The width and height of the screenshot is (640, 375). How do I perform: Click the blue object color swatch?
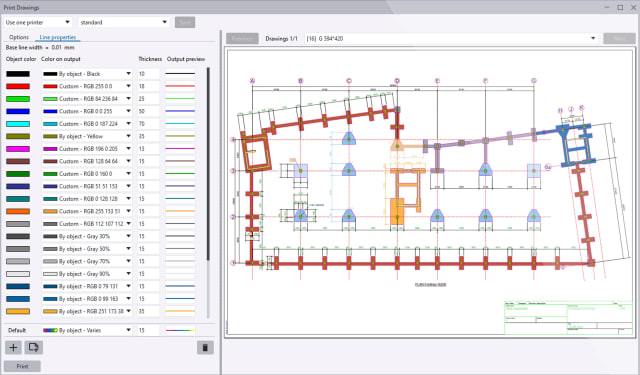pyautogui.click(x=18, y=111)
